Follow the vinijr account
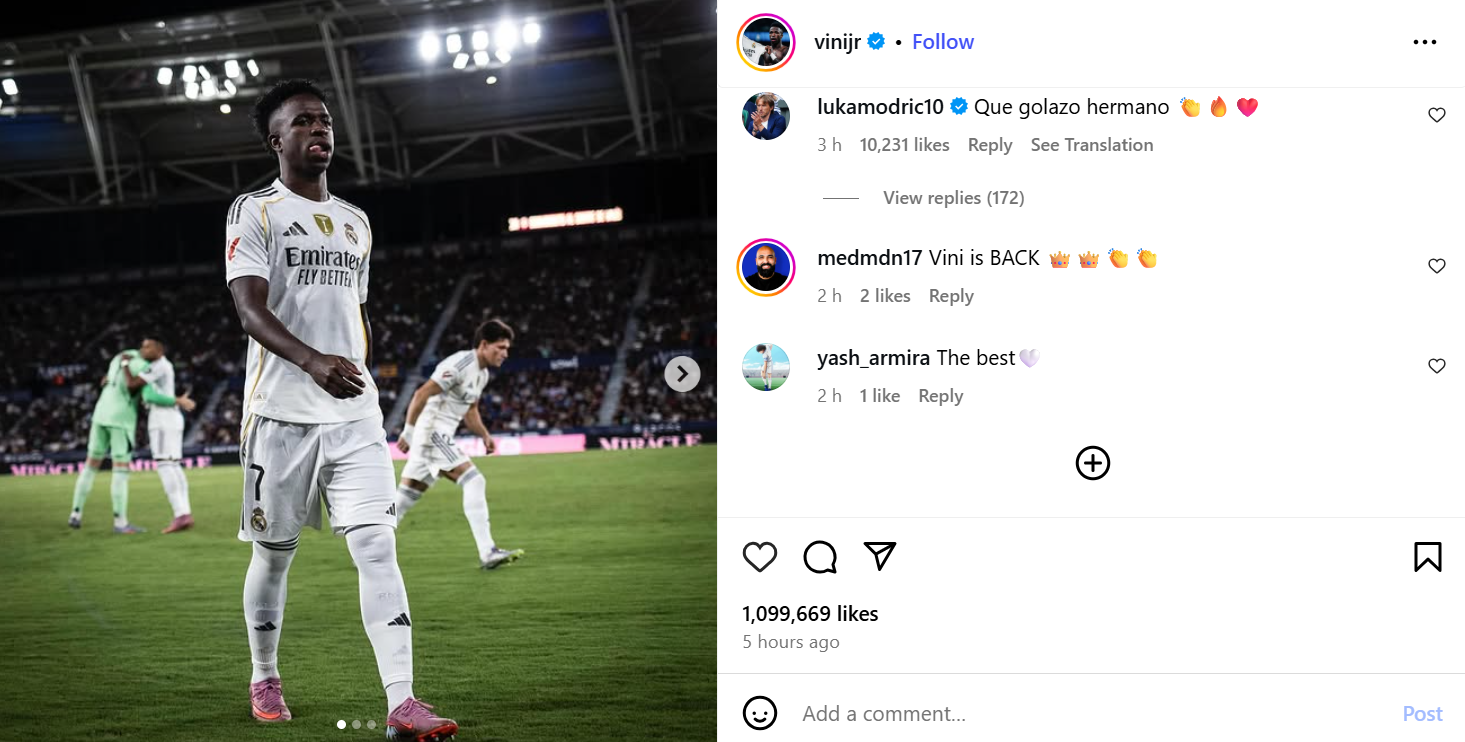Screen dimensions: 1465x742 [943, 42]
